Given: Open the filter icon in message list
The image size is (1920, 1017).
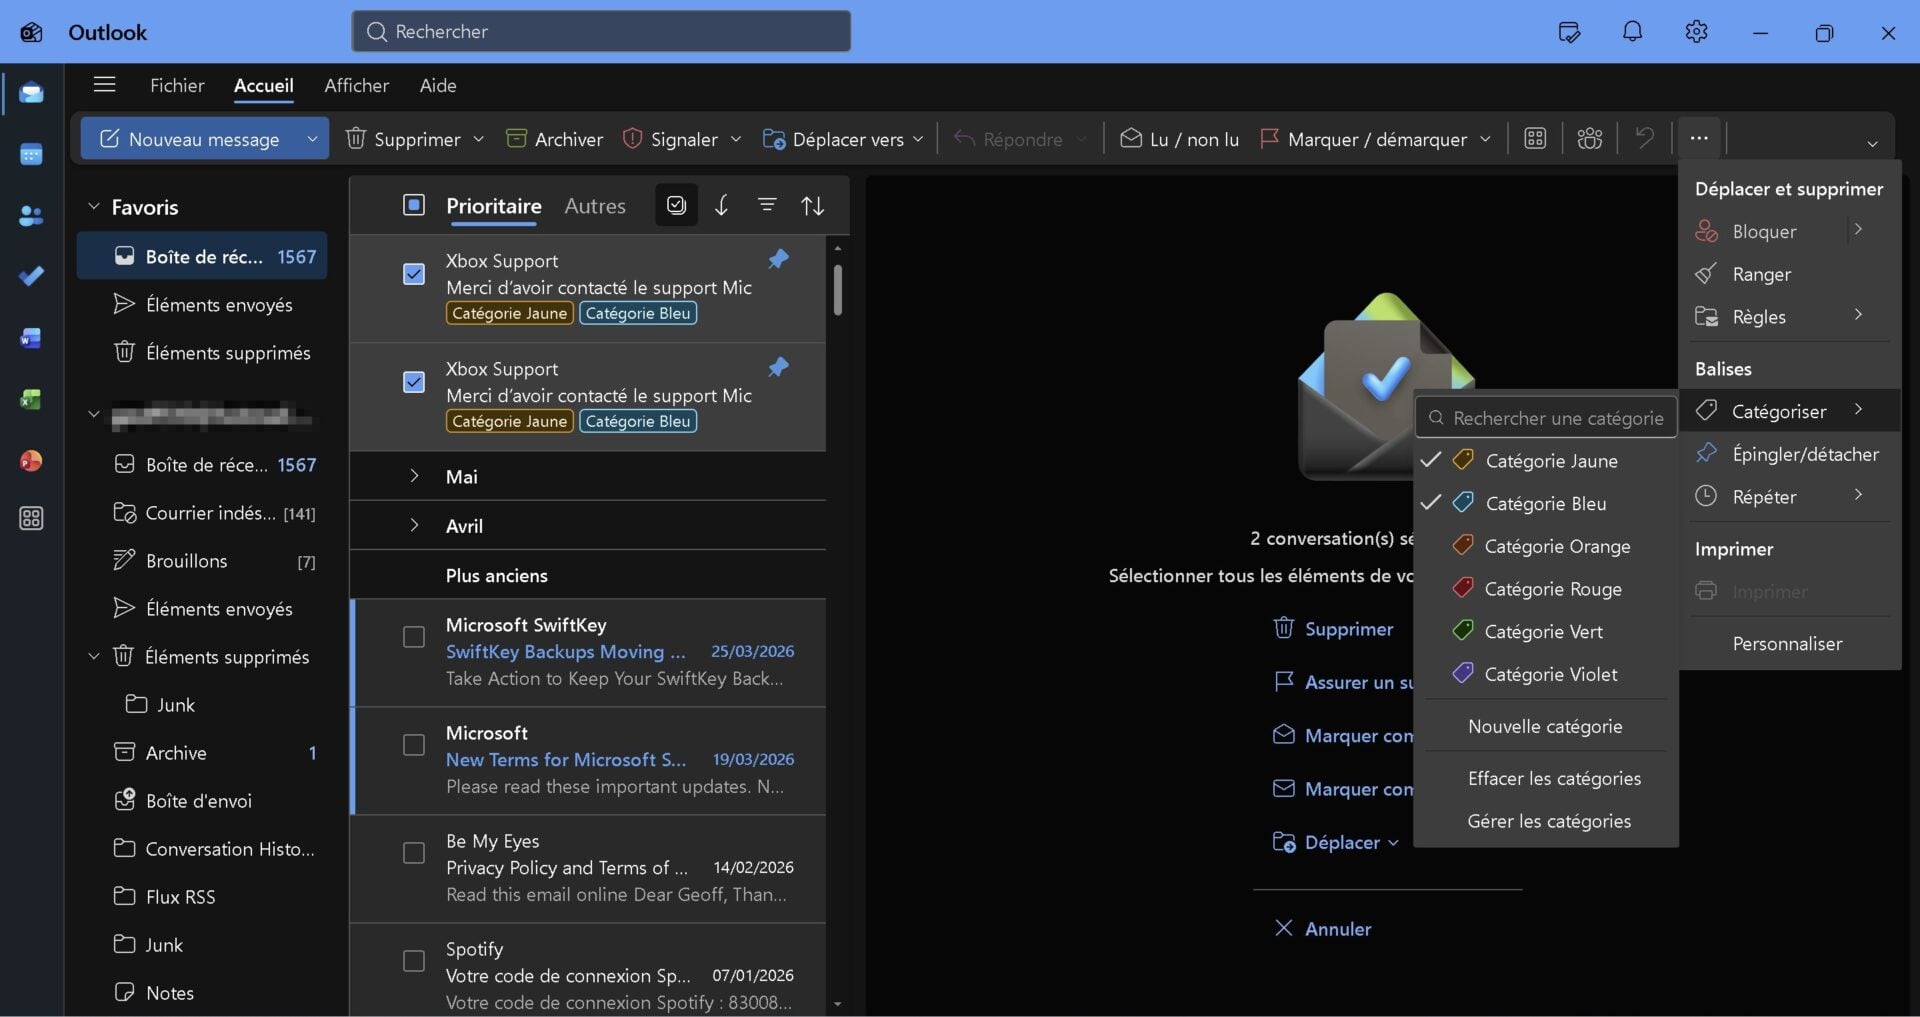Looking at the screenshot, I should click(x=767, y=205).
